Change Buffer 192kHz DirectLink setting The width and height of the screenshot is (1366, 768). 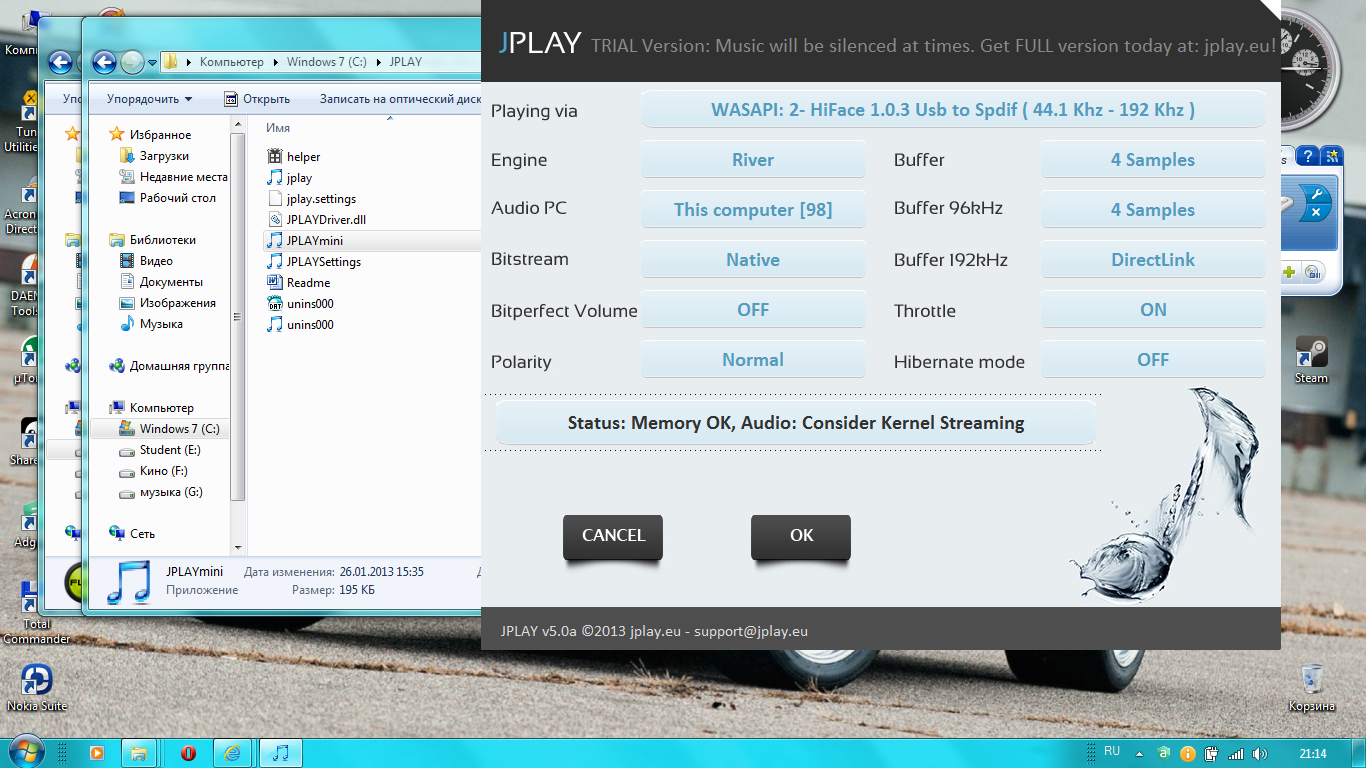pyautogui.click(x=1153, y=260)
